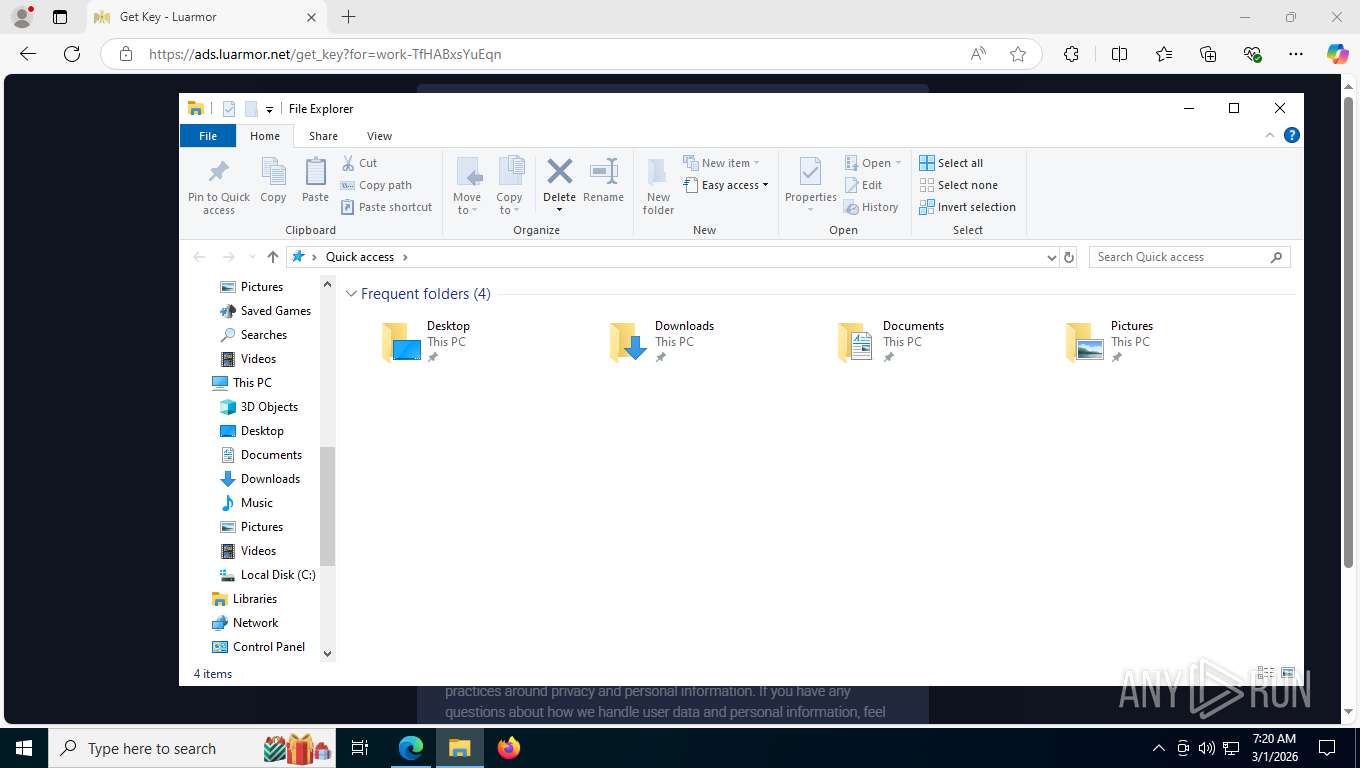Click the Paste clipboard icon
Screen dimensions: 1360x768
click(315, 172)
